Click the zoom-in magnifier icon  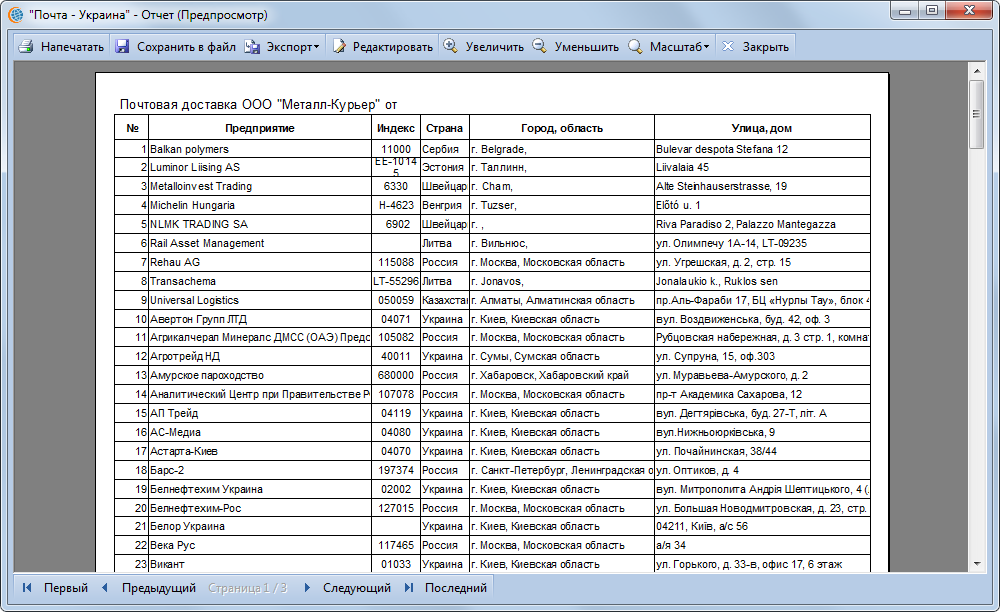[x=451, y=46]
